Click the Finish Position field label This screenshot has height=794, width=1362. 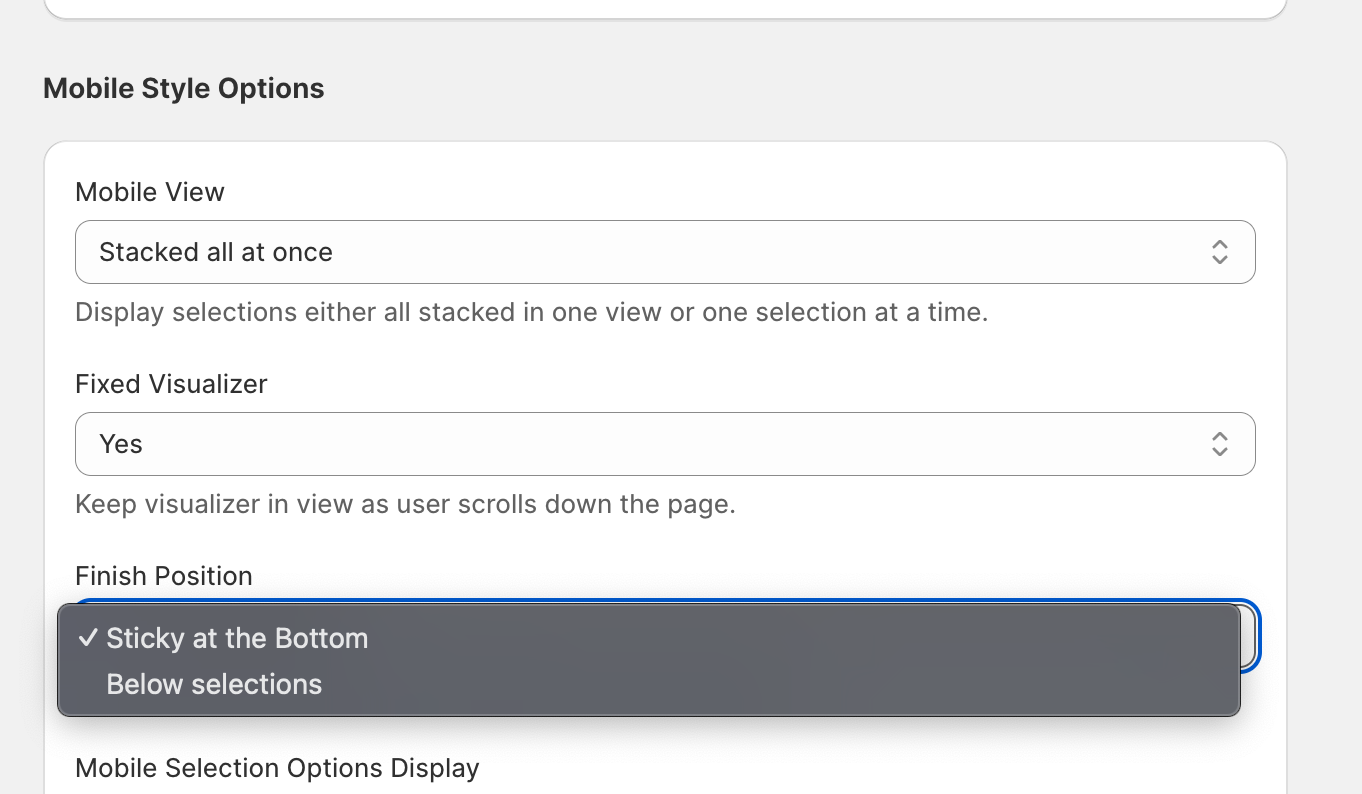point(164,576)
